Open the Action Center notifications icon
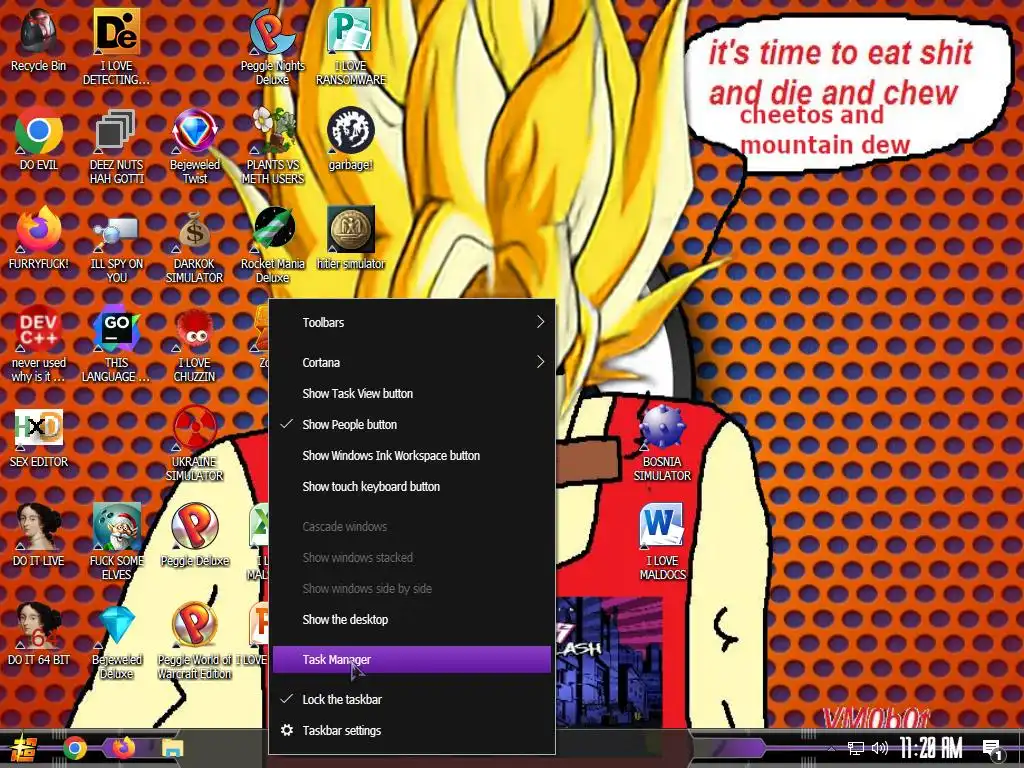 pos(993,750)
